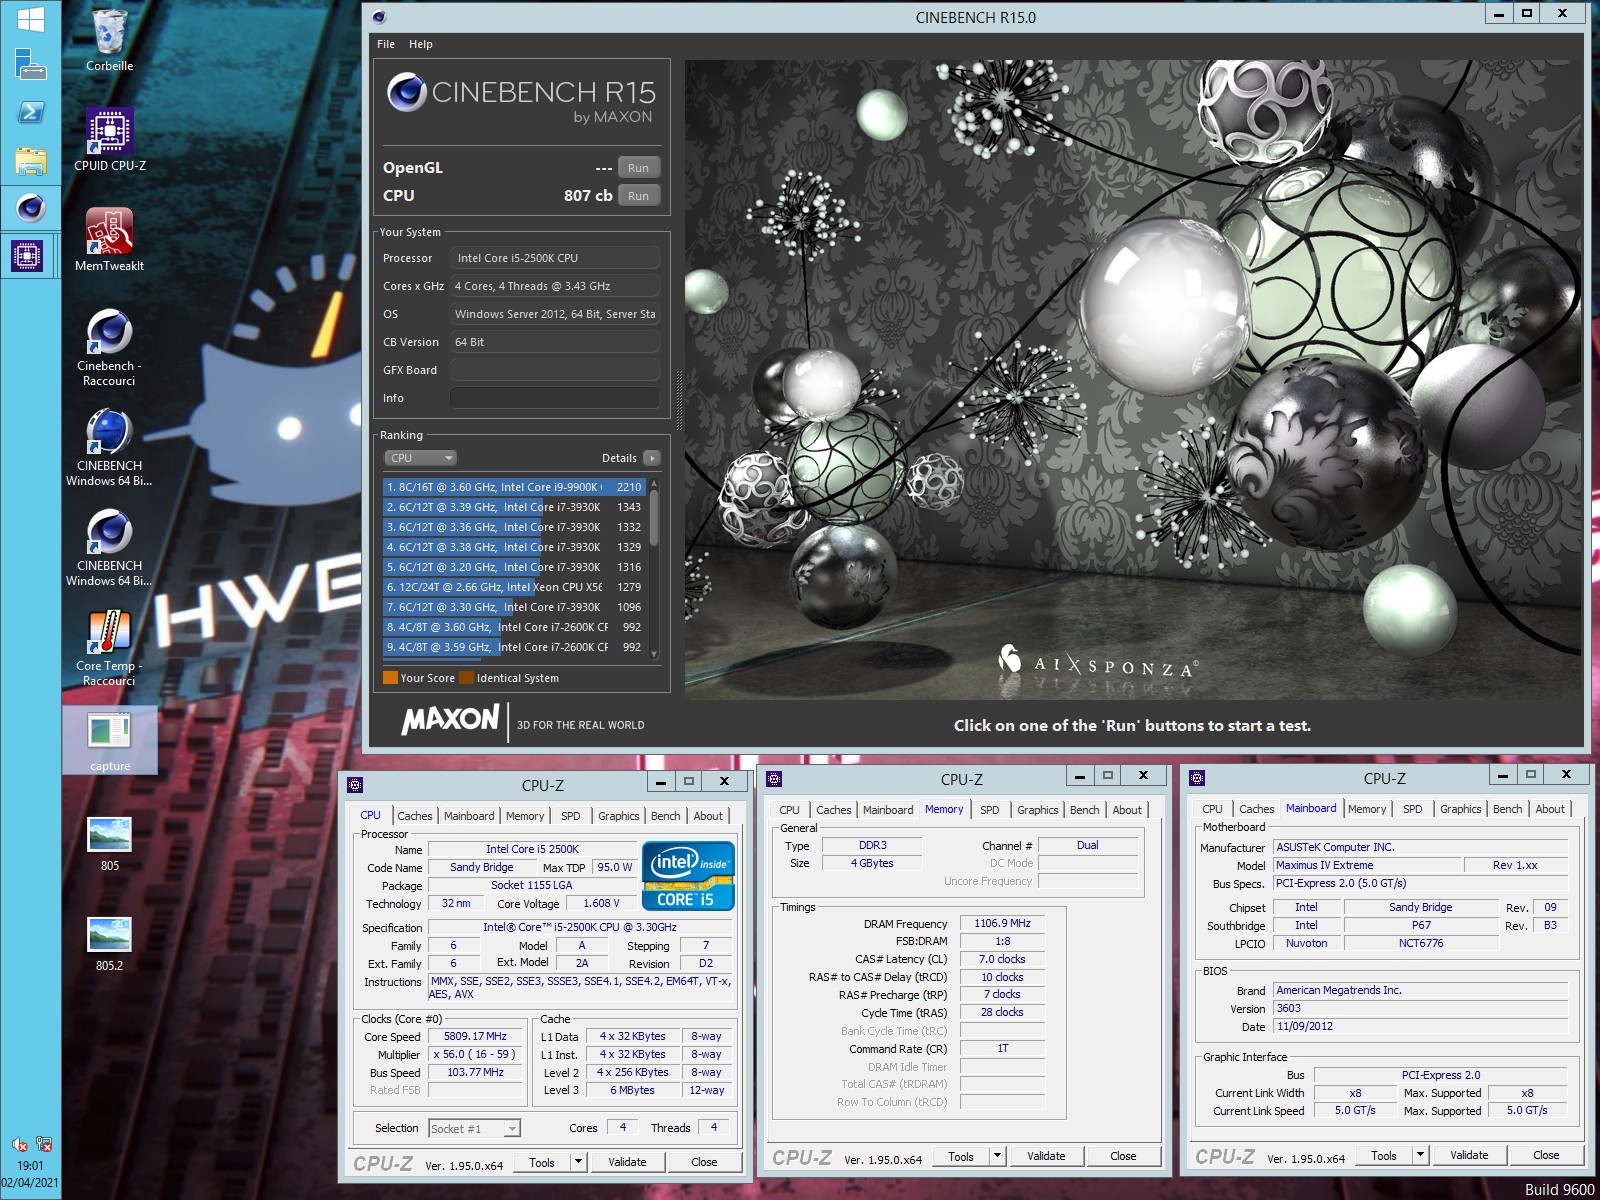Screen dimensions: 1600x1200
Task: Open Tools dropdown arrow in Memory CPU-Z window
Action: (x=997, y=1156)
